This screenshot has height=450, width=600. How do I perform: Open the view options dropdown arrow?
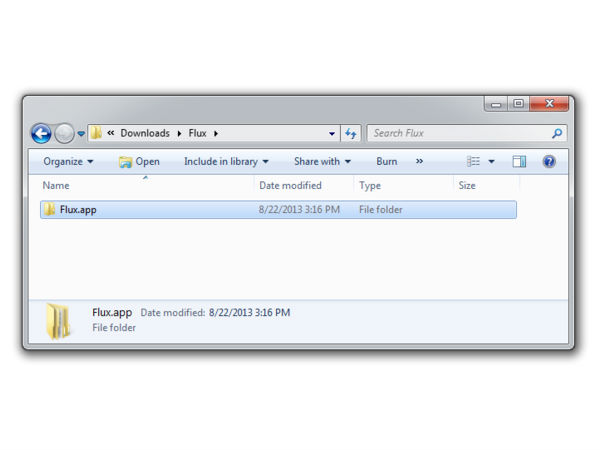tap(491, 161)
